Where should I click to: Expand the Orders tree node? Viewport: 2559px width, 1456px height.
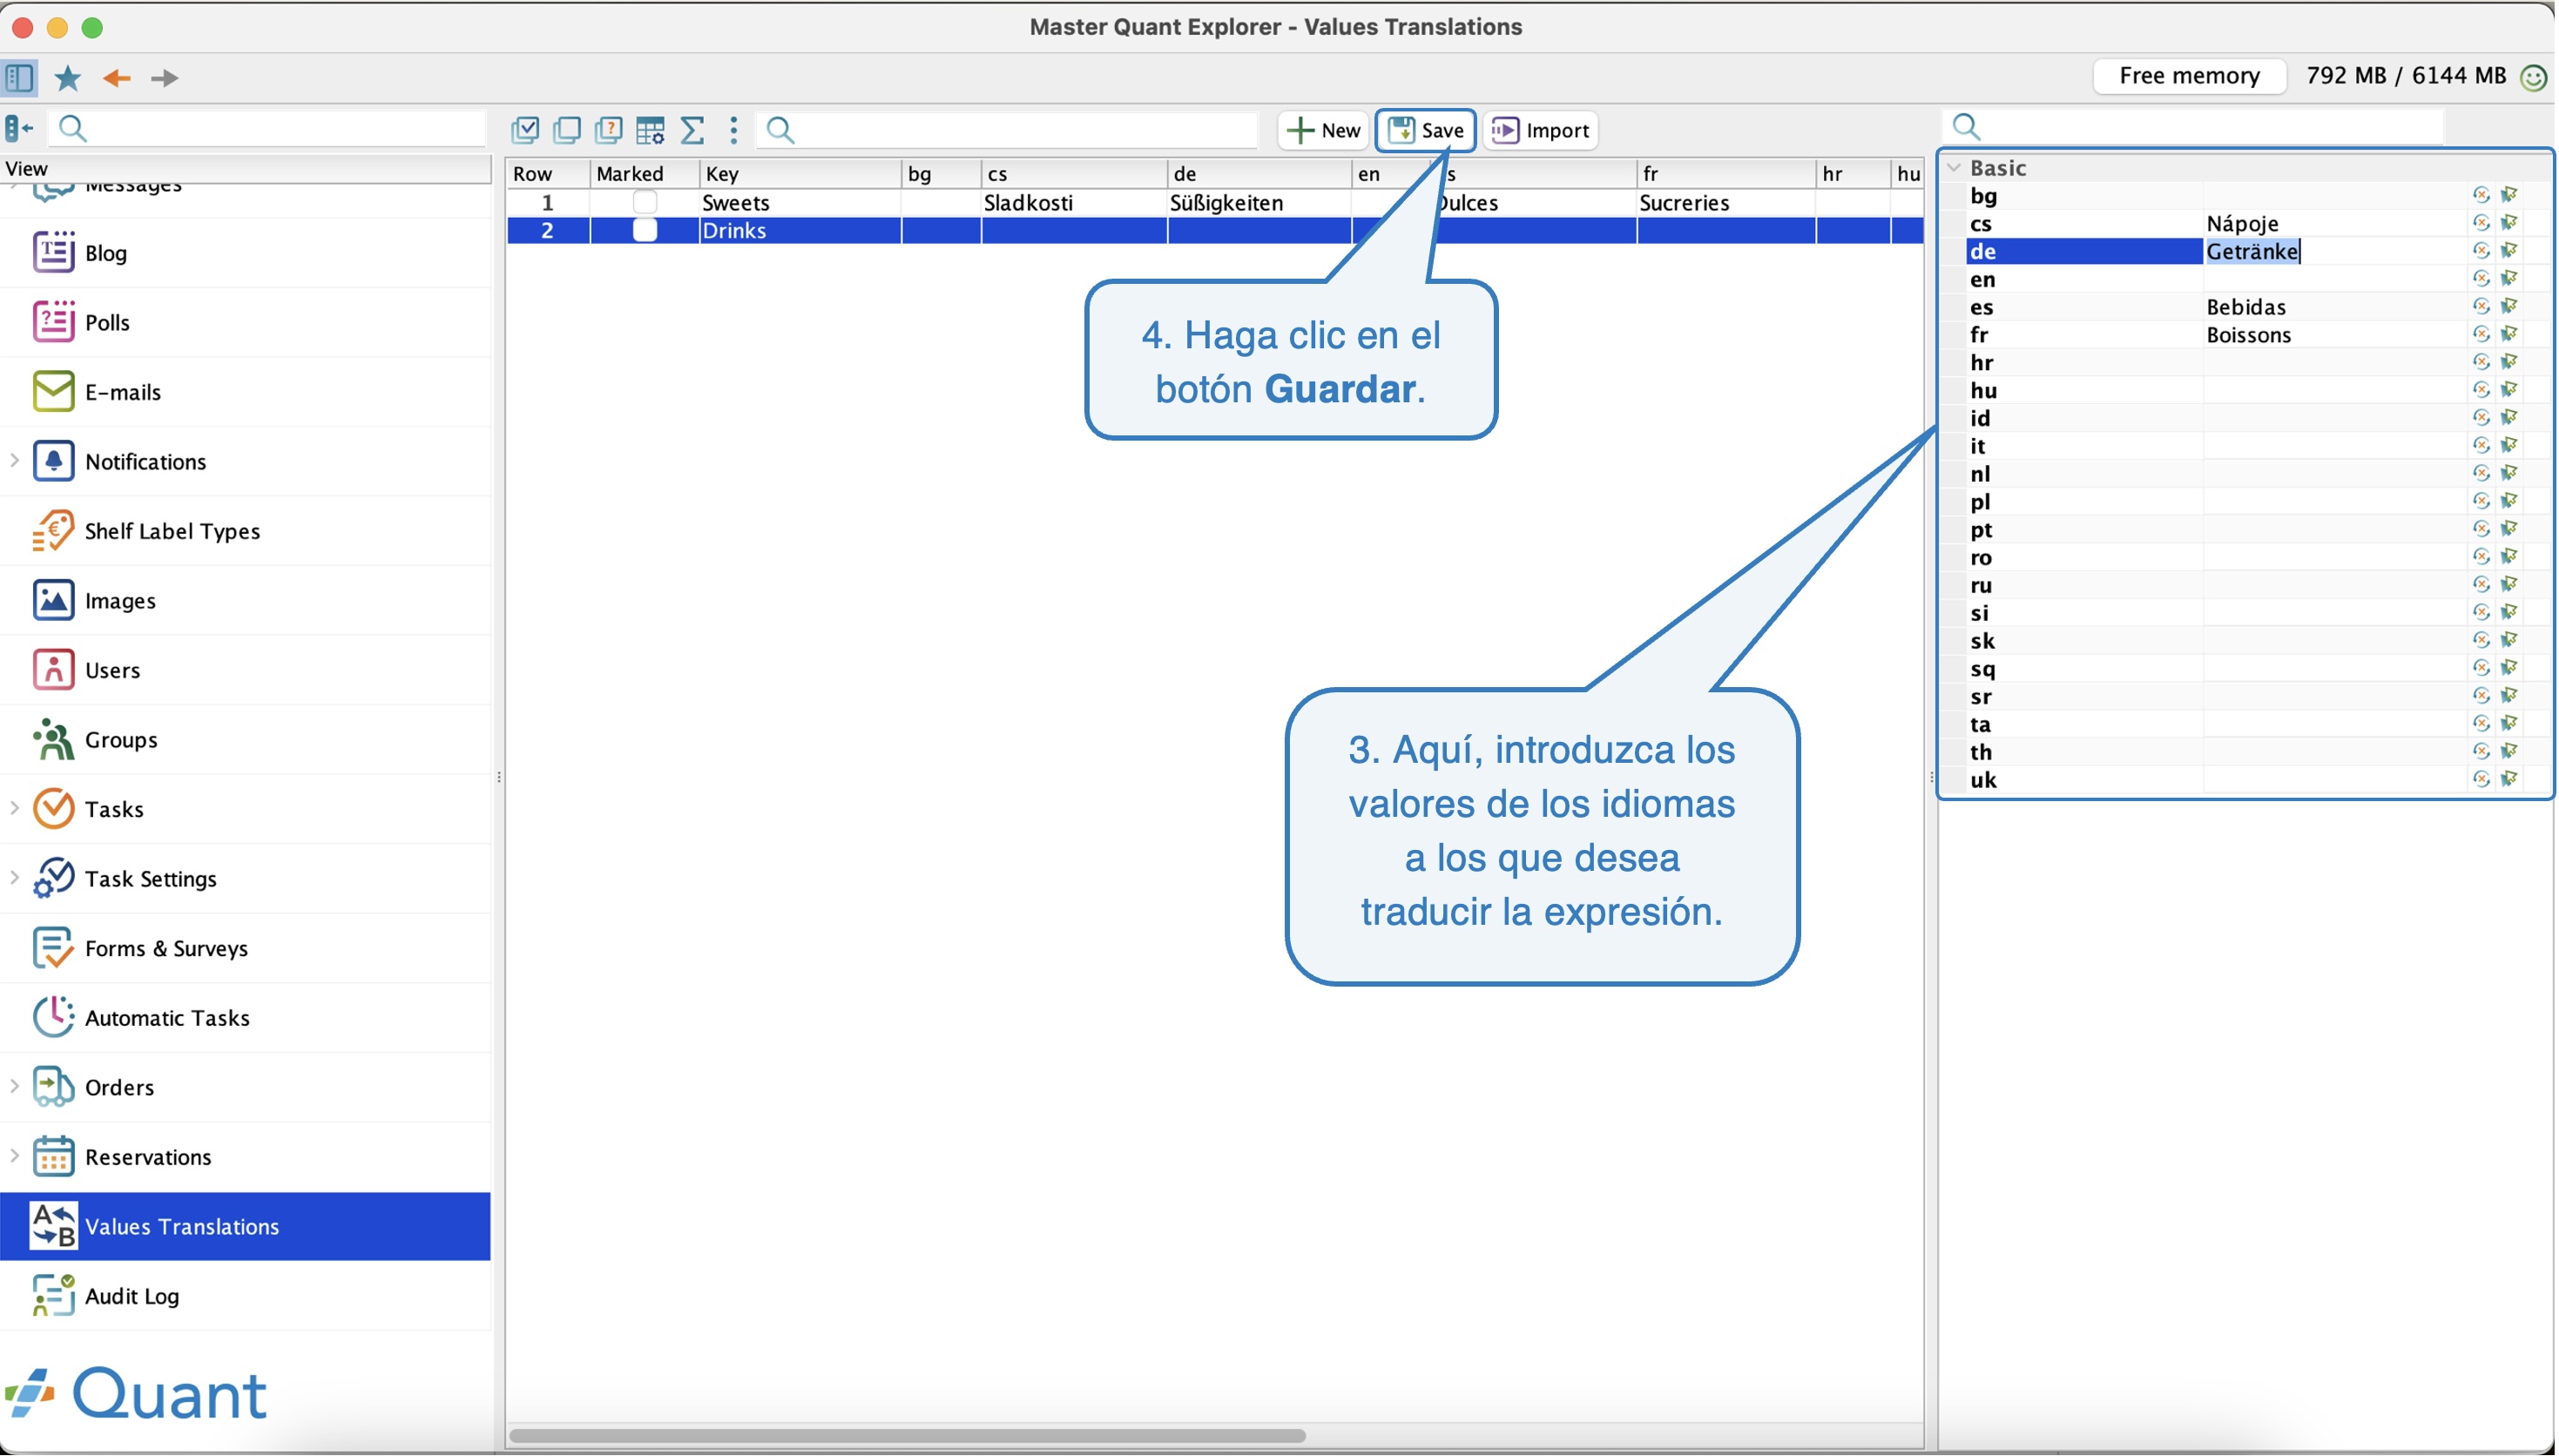pyautogui.click(x=14, y=1086)
